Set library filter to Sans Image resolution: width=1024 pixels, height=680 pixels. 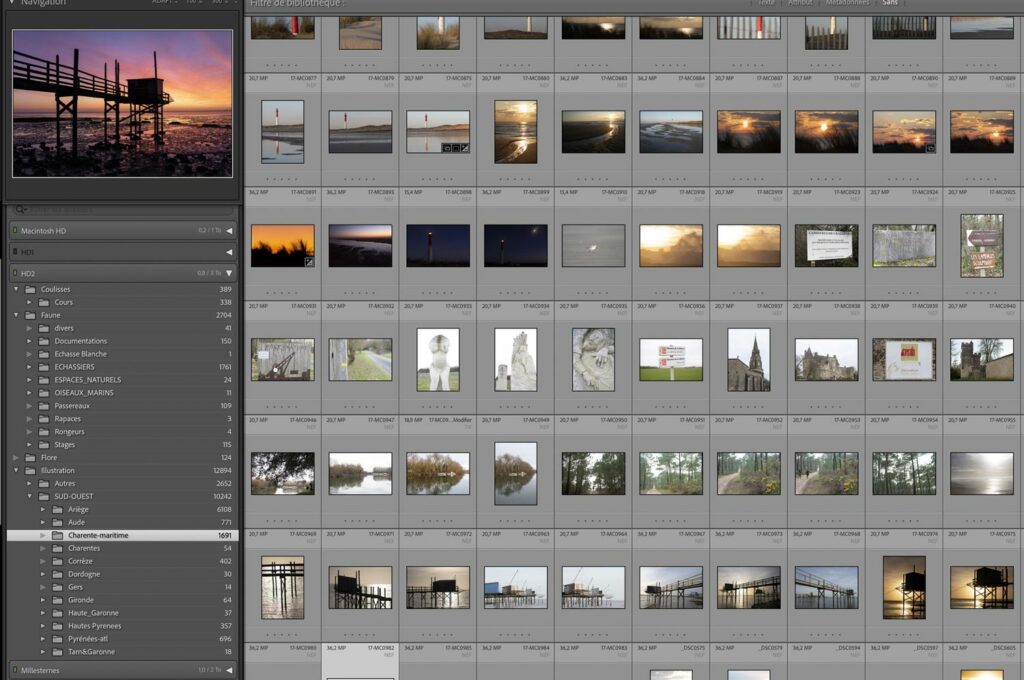point(890,3)
